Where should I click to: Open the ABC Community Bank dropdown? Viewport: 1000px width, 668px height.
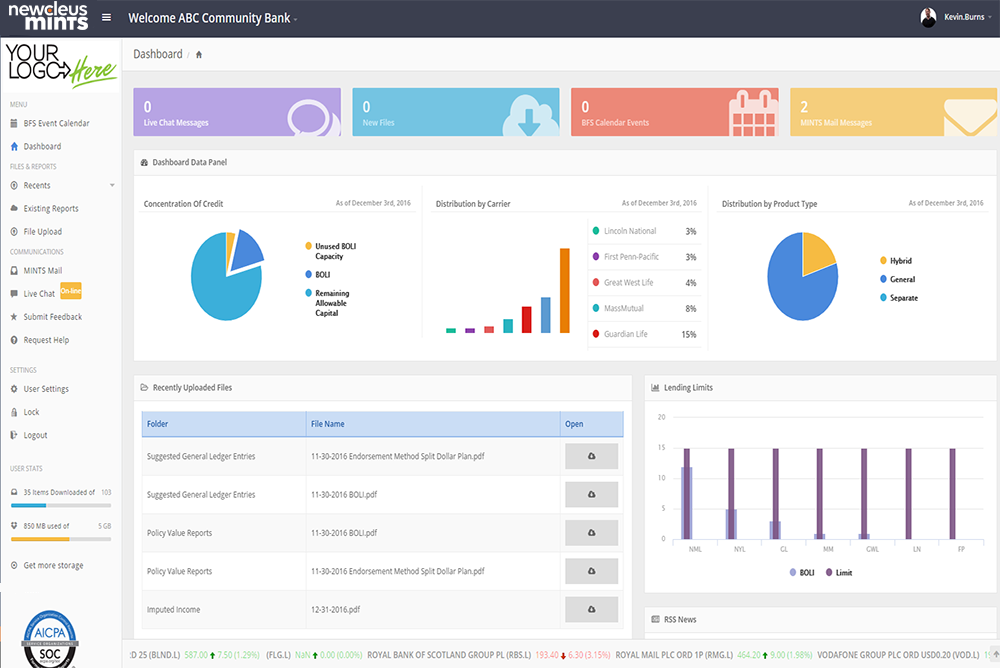[x=213, y=18]
